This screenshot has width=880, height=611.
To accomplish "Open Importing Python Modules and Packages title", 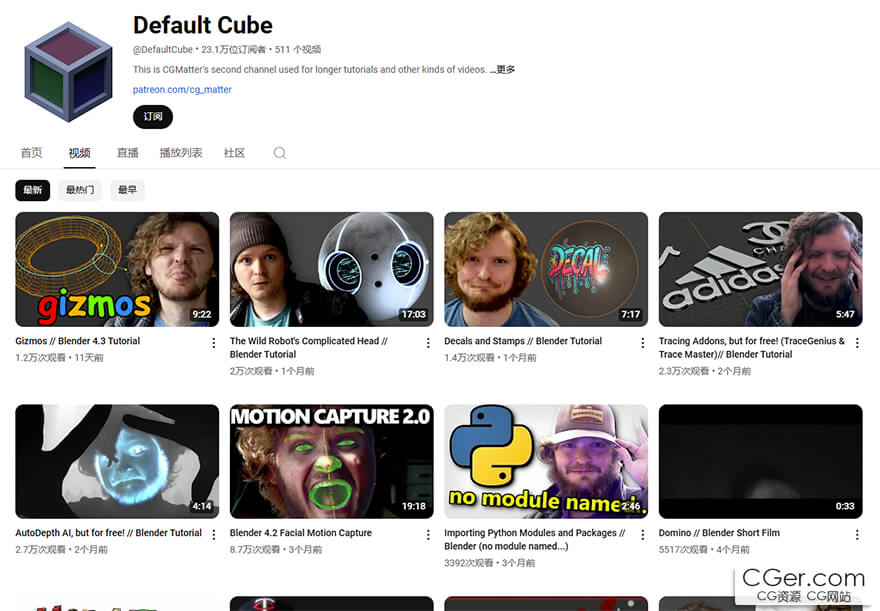I will (x=534, y=539).
